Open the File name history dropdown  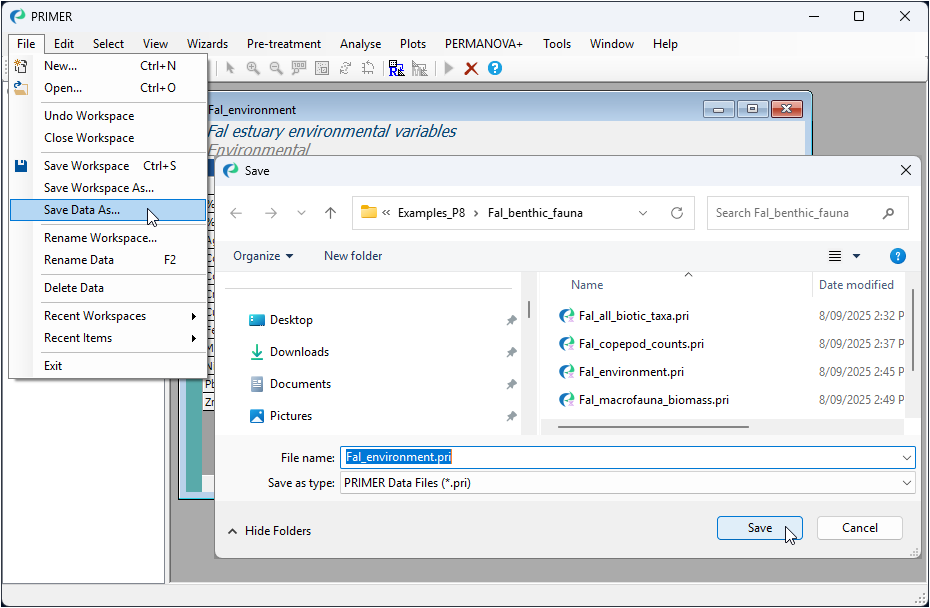coord(906,458)
